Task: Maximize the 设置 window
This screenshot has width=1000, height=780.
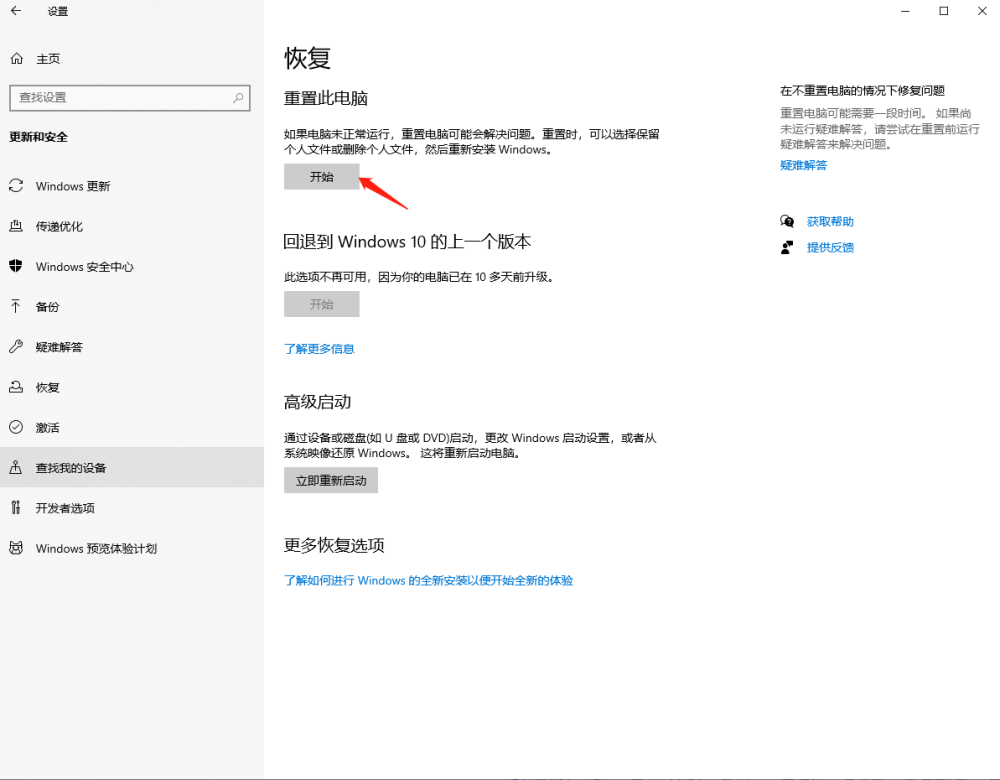Action: [944, 11]
